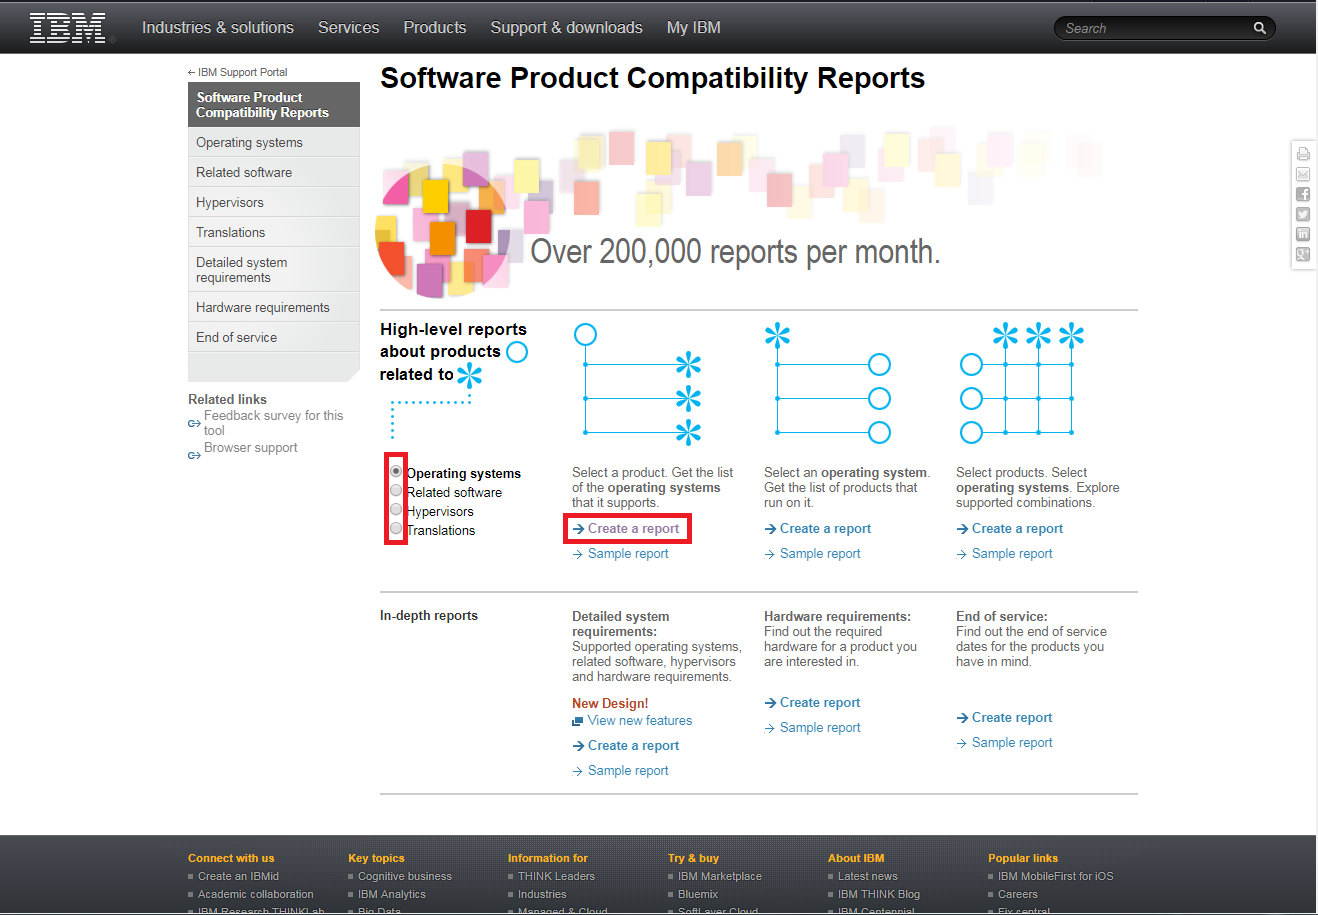Open the Create an IBMid footer link

238,876
